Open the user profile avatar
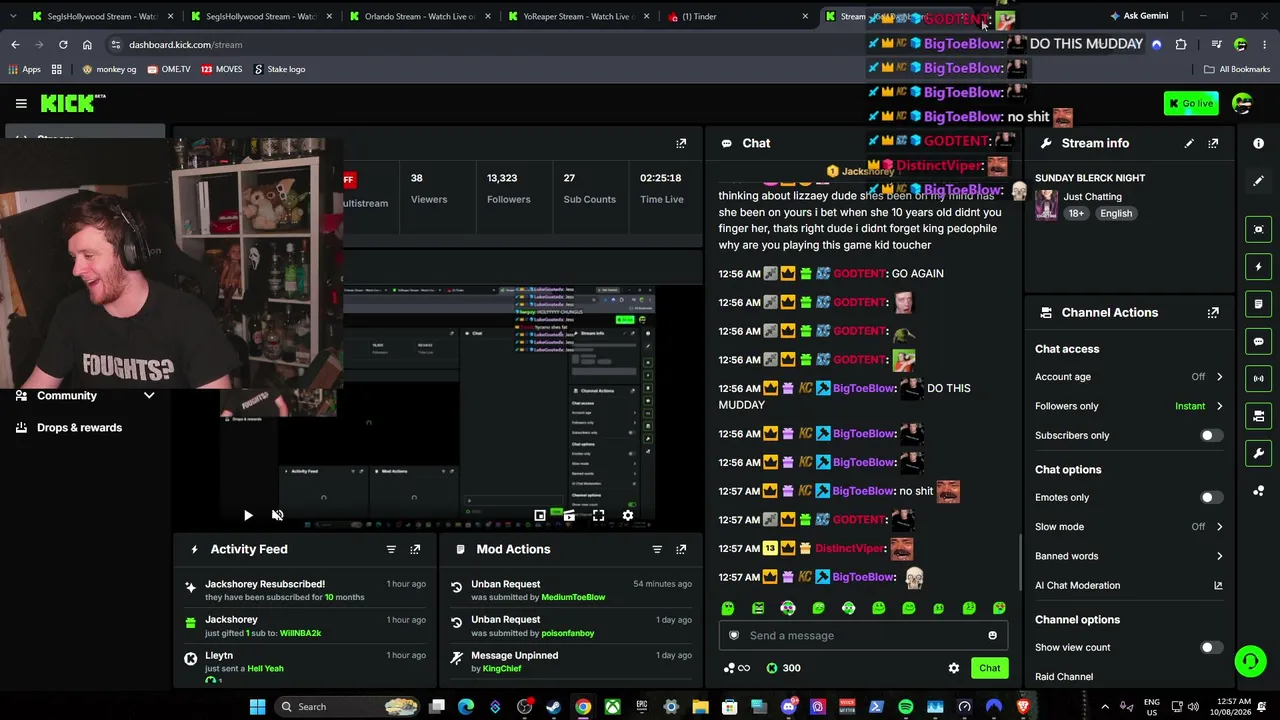This screenshot has width=1280, height=720. tap(1242, 103)
